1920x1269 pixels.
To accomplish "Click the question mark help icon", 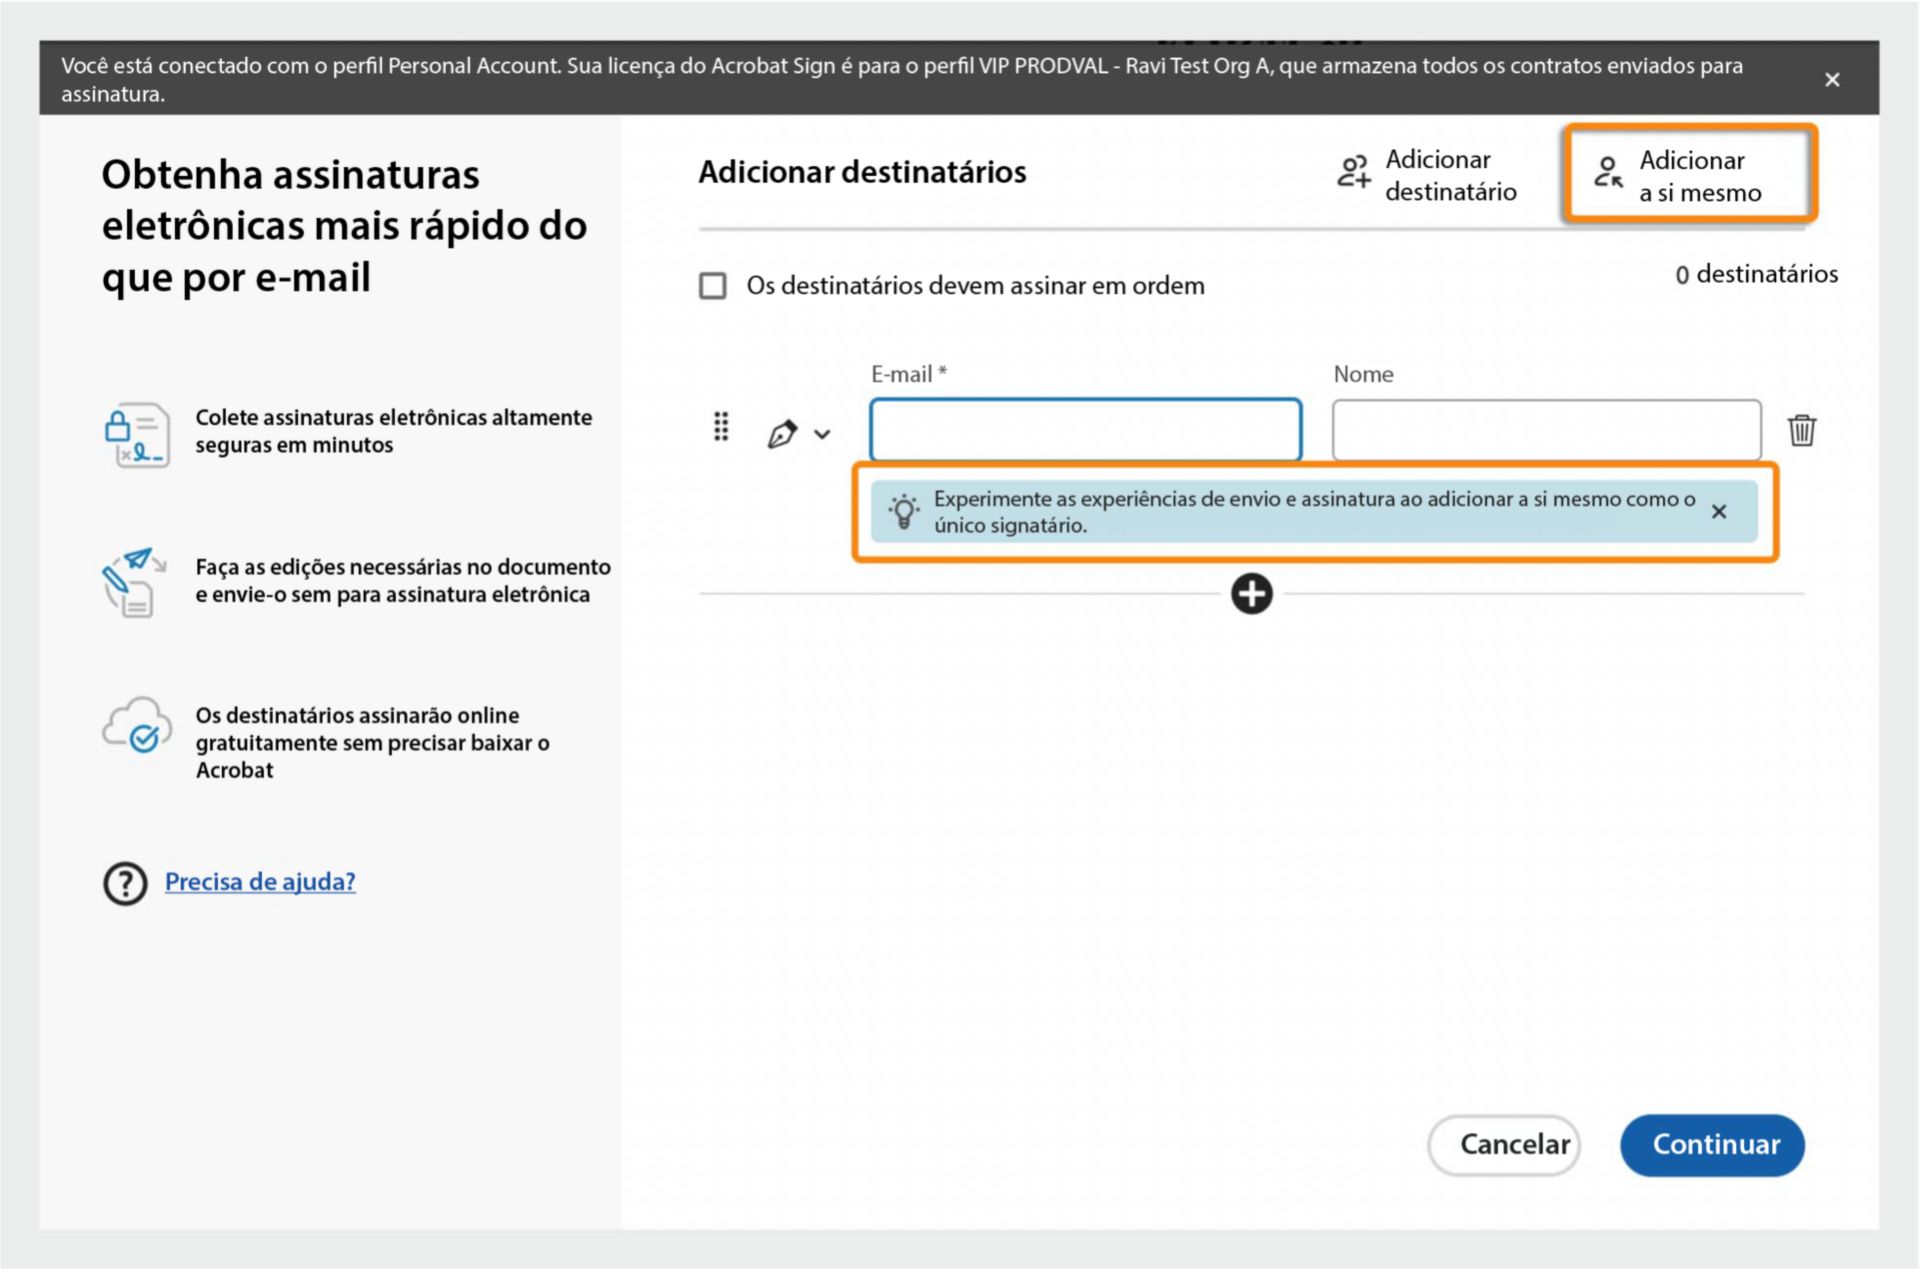I will click(x=125, y=883).
